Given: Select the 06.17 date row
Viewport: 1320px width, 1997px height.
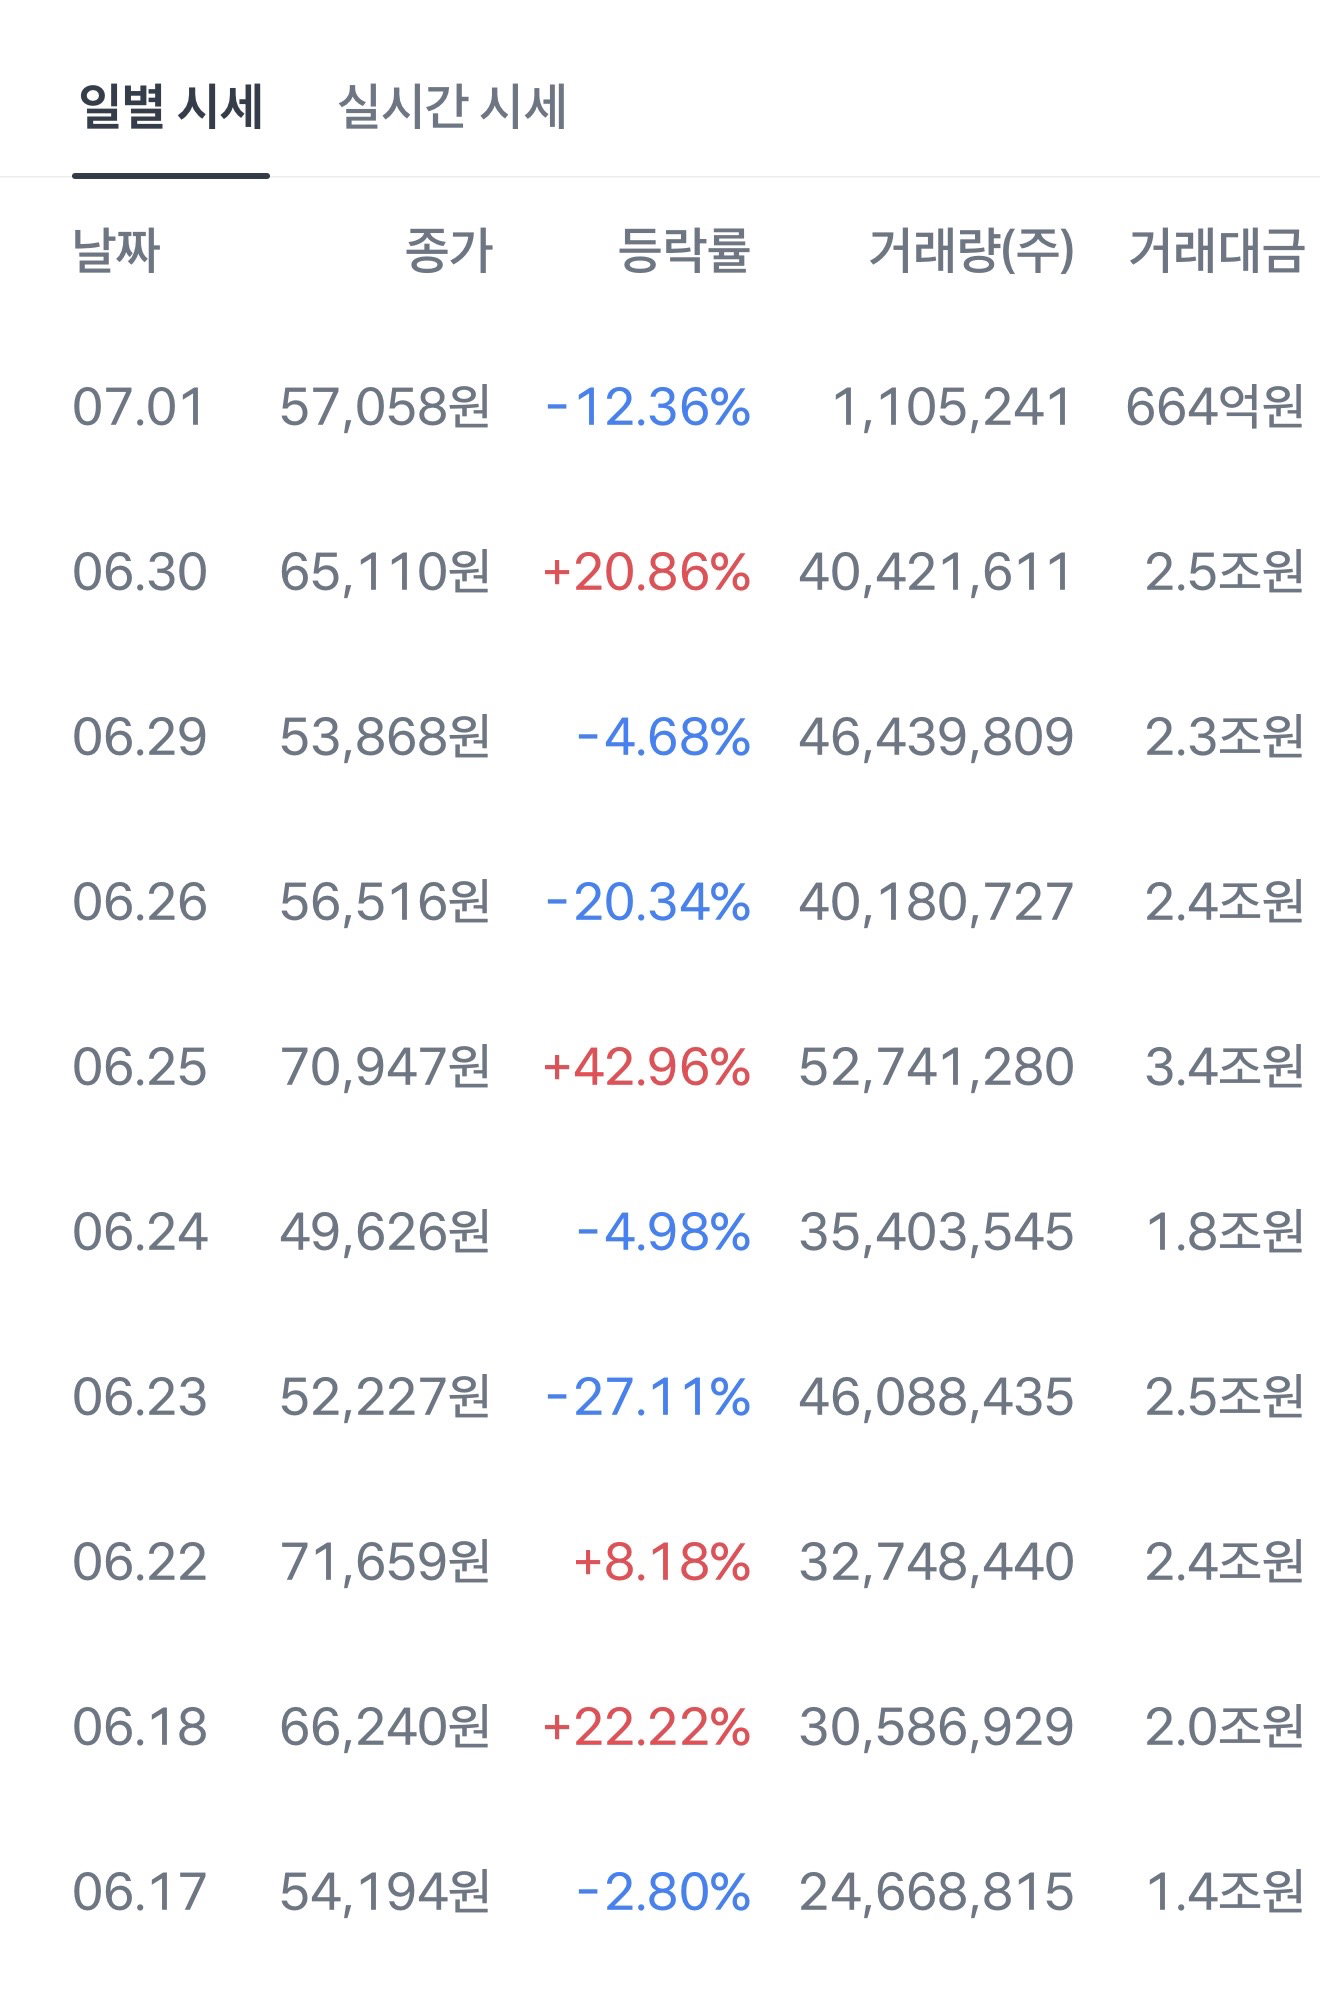Looking at the screenshot, I should pyautogui.click(x=660, y=1893).
